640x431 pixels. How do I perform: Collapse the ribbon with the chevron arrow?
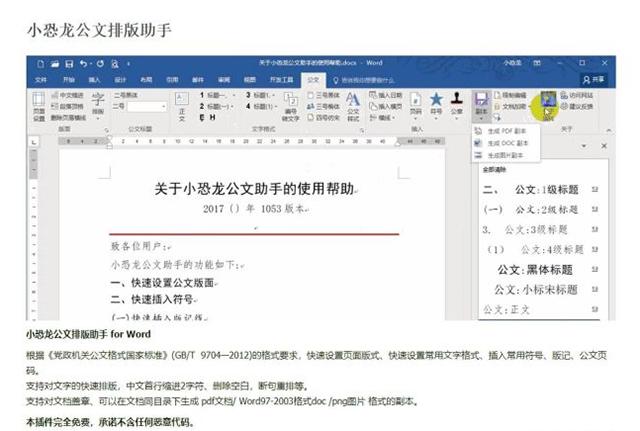click(x=609, y=130)
